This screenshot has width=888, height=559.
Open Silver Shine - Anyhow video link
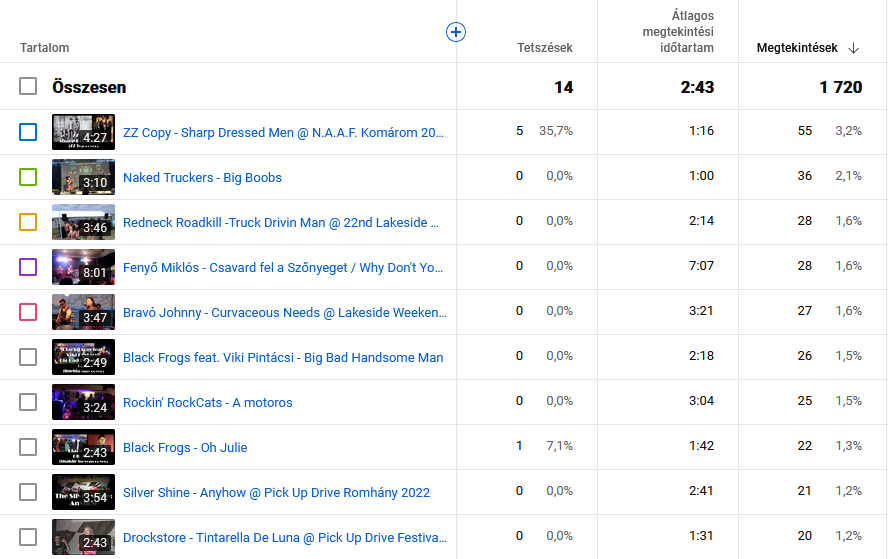(x=276, y=492)
